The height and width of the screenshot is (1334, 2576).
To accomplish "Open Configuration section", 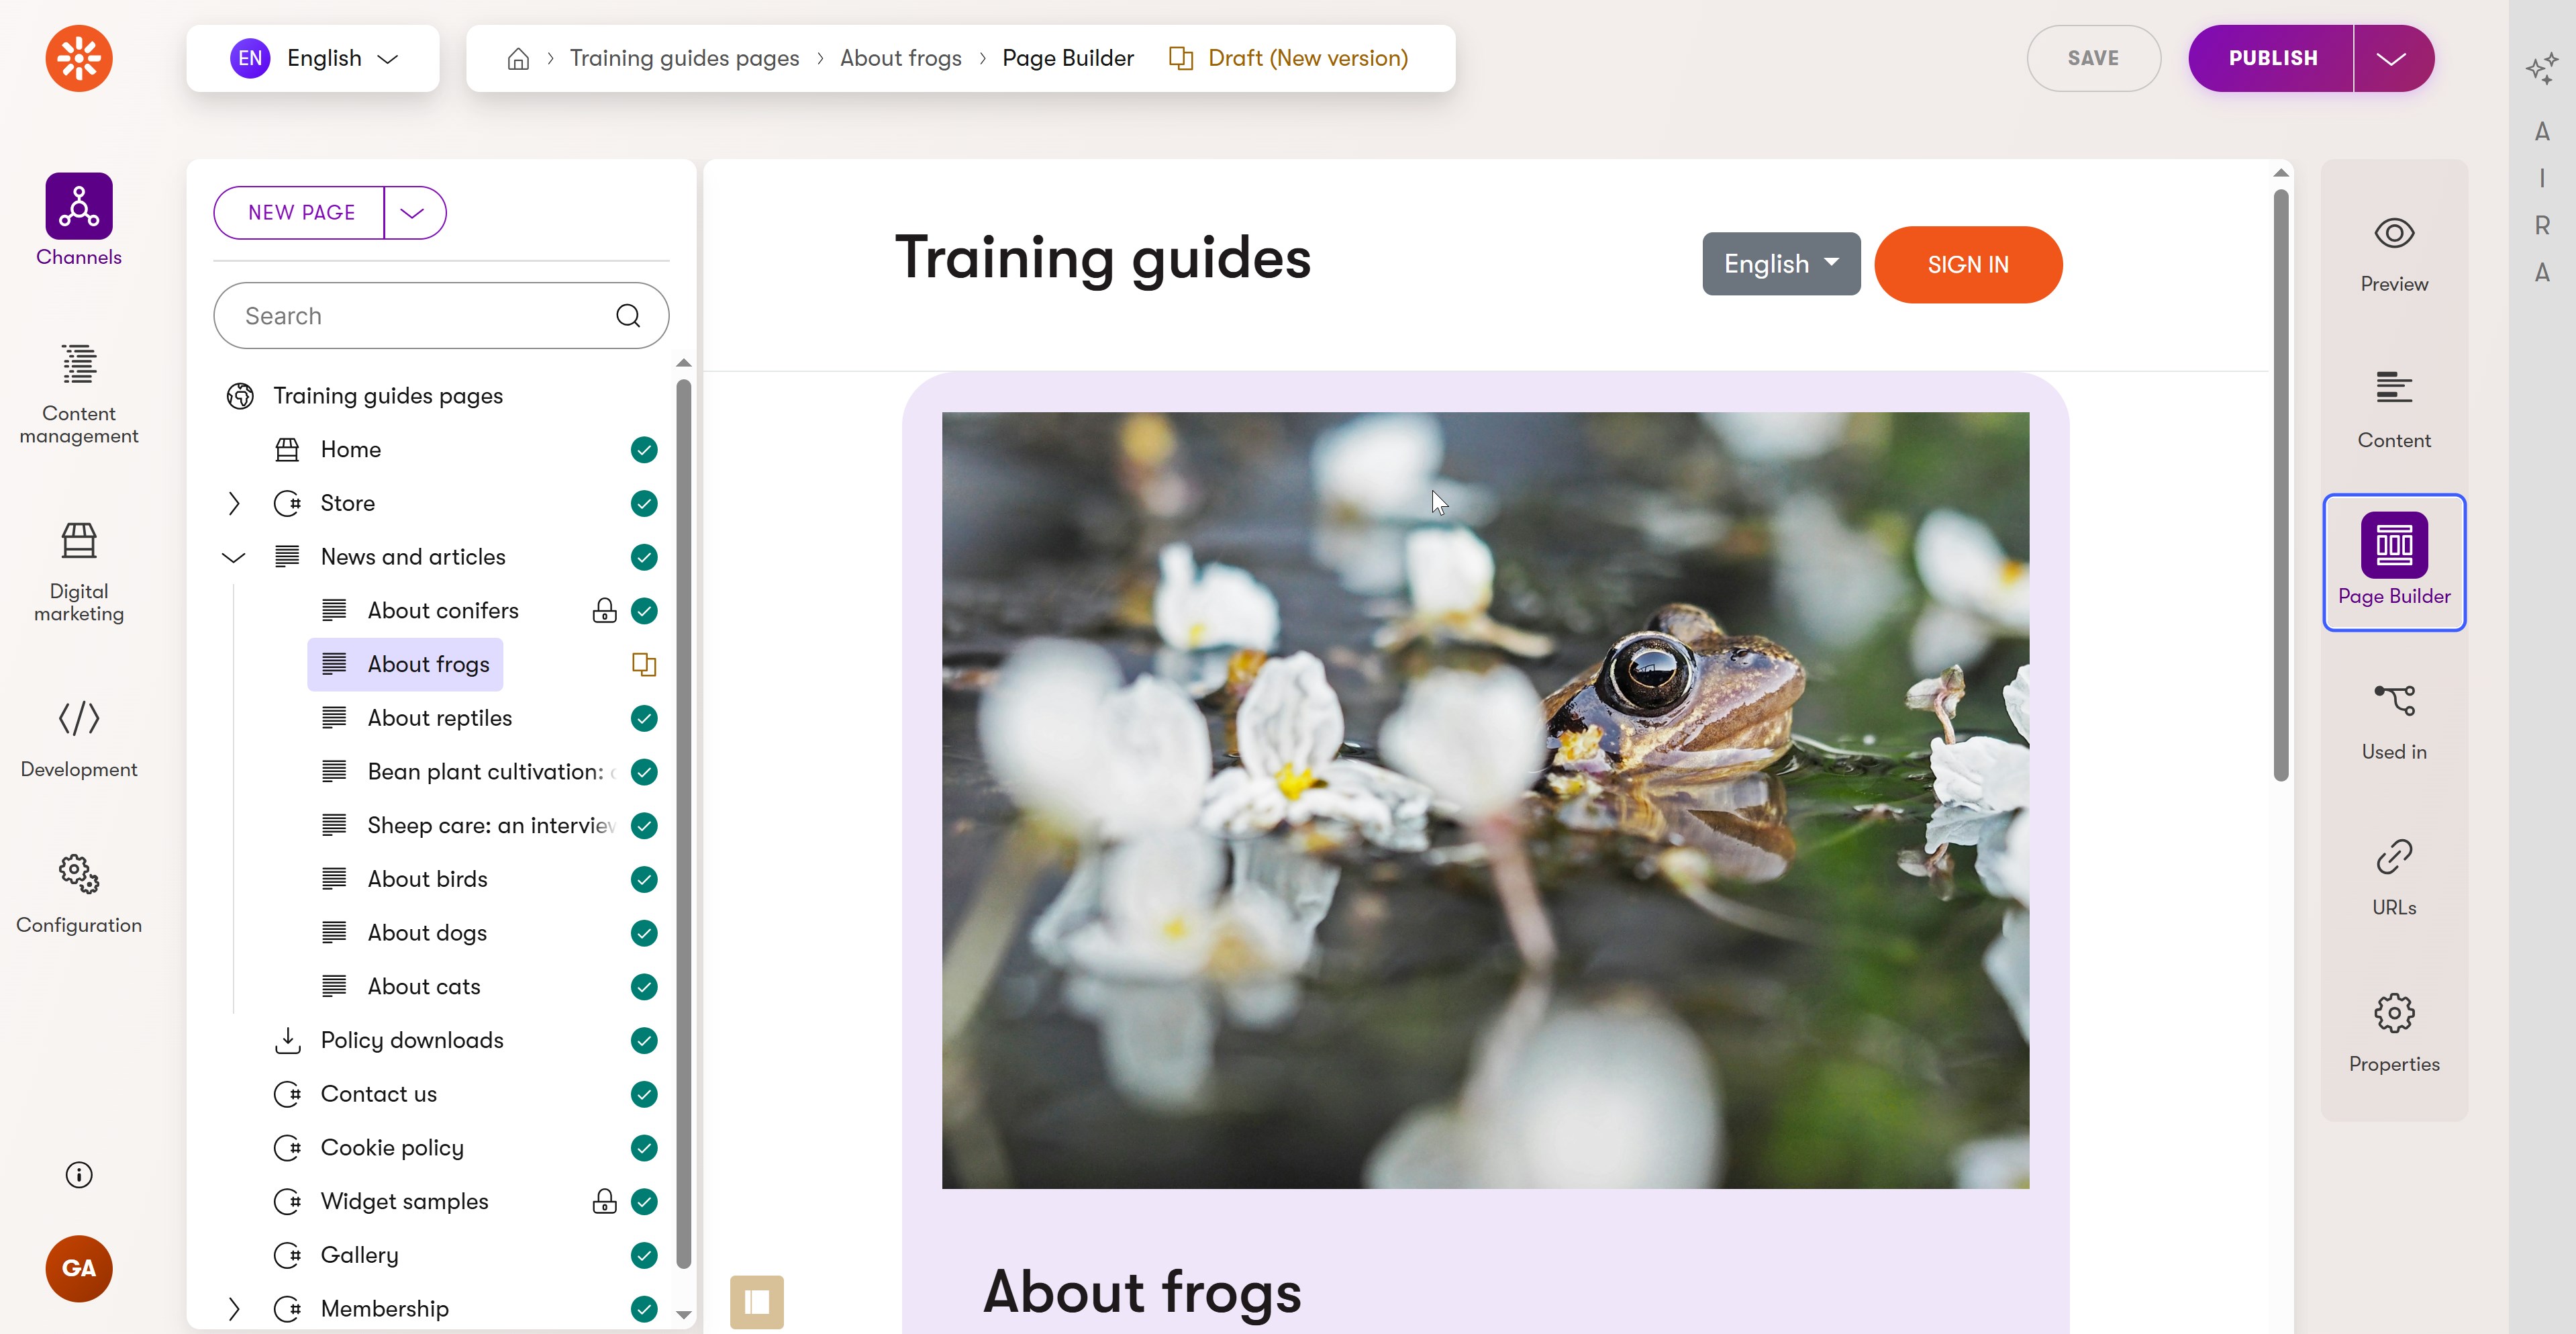I will [78, 894].
